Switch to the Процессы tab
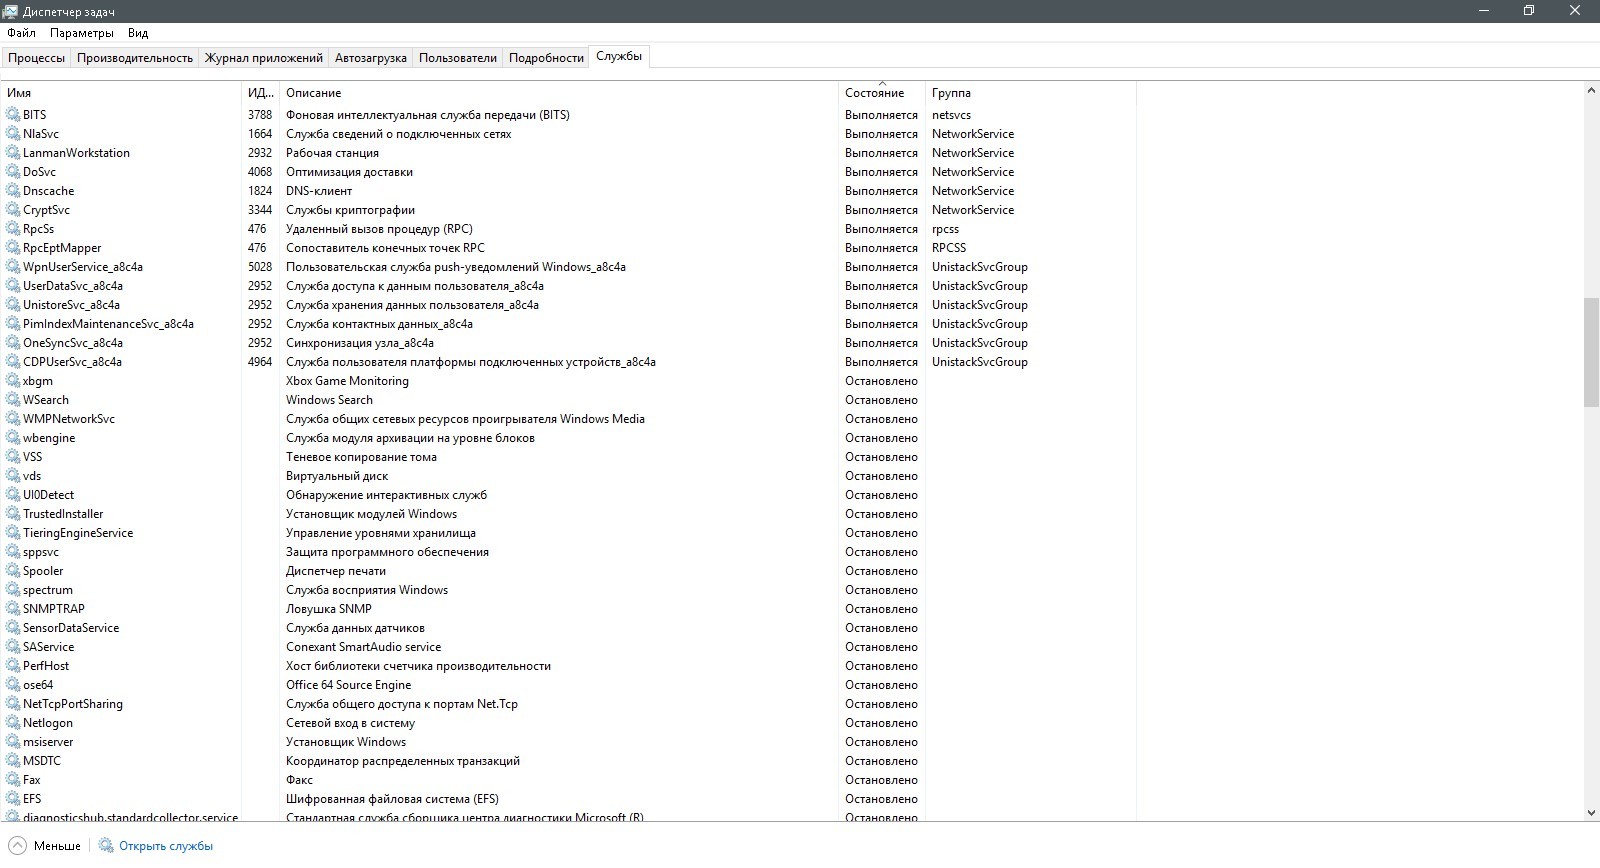 pos(36,58)
